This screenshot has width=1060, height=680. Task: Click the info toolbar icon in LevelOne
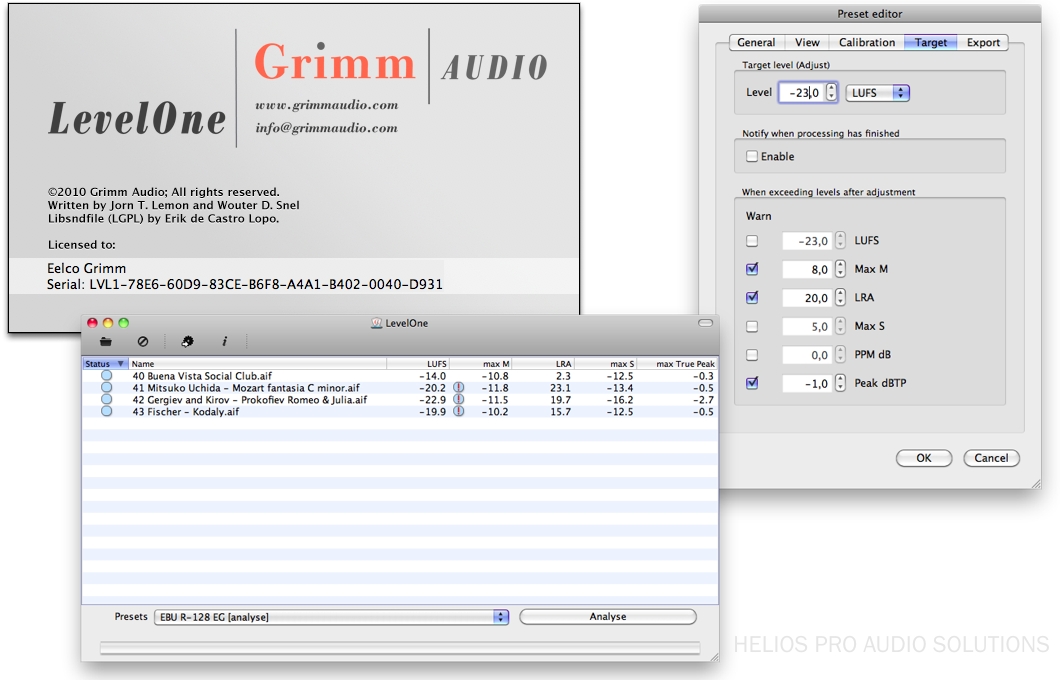(x=224, y=341)
